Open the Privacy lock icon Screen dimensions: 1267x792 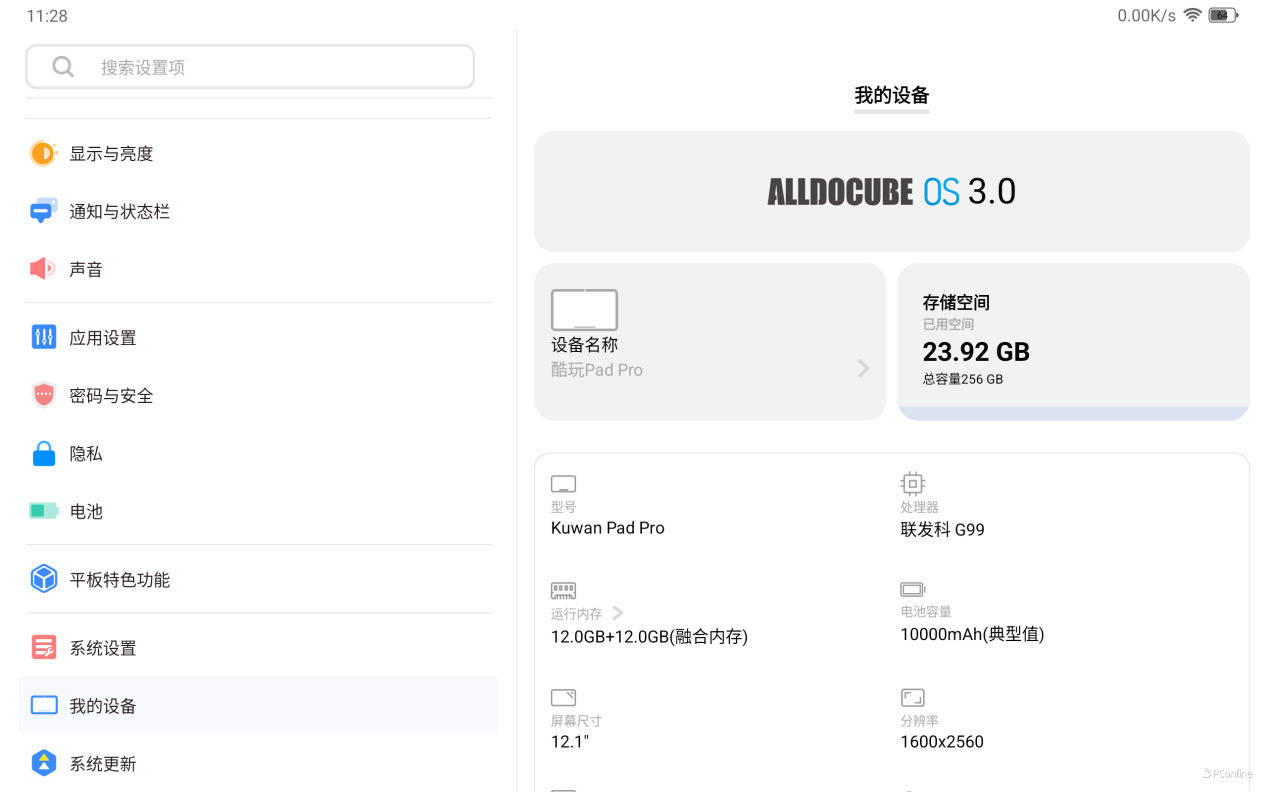(x=43, y=453)
